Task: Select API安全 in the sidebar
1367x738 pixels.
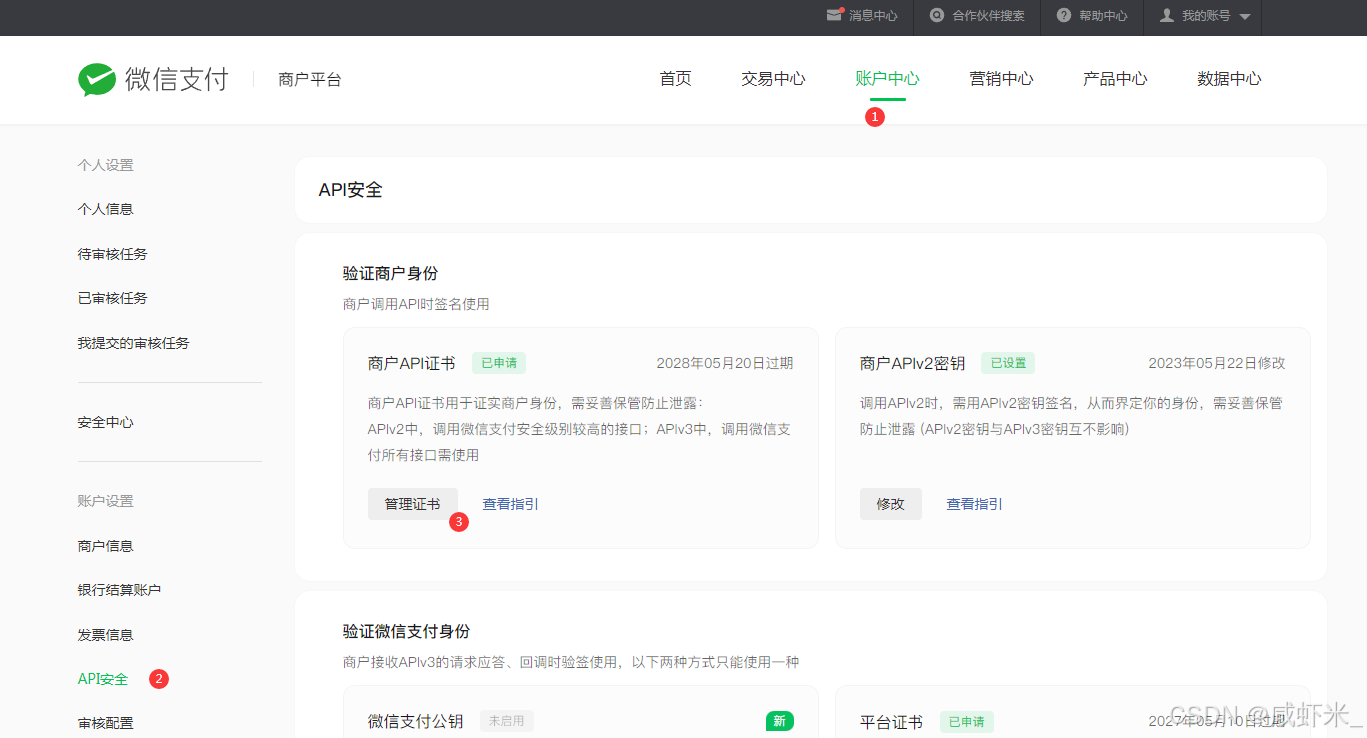Action: click(x=103, y=679)
